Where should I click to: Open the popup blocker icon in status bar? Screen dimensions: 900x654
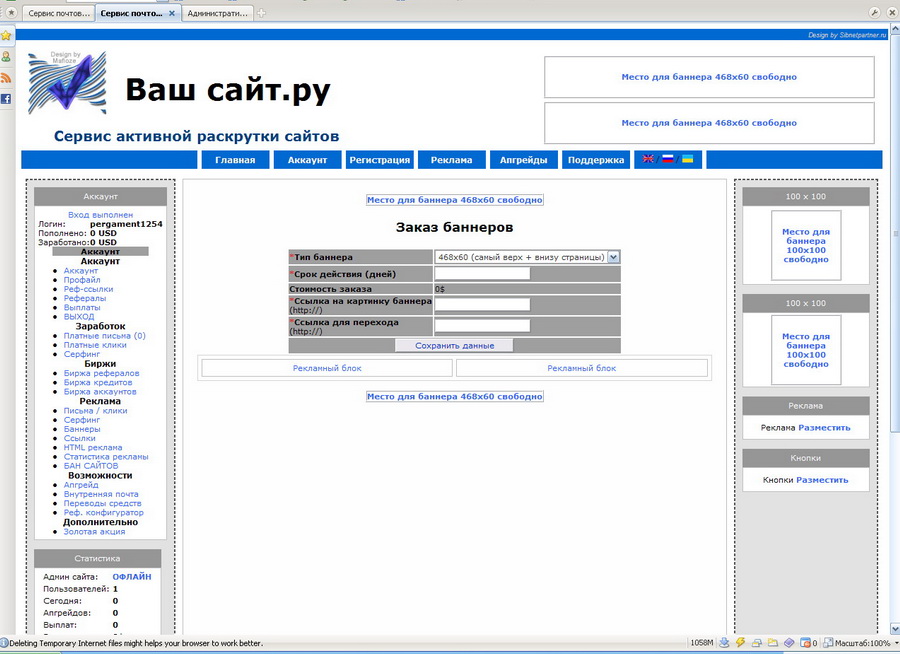pos(805,643)
